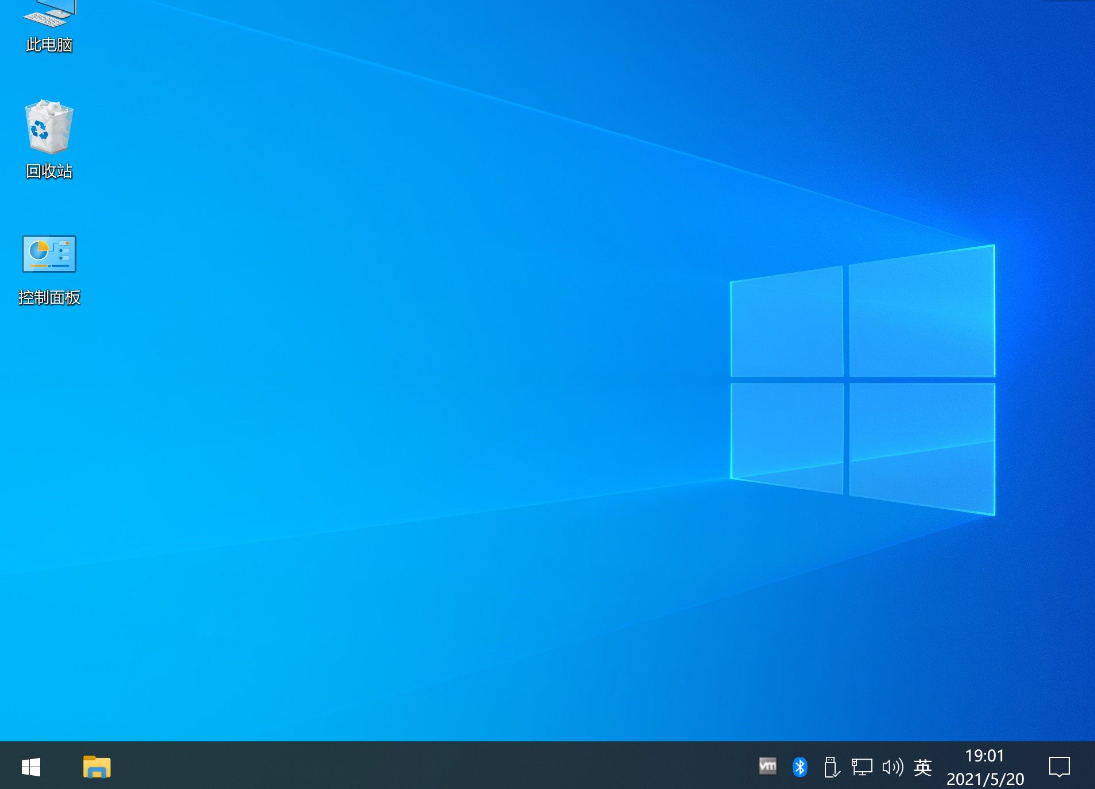The height and width of the screenshot is (789, 1095).
Task: Open the clock showing 19:01 2021/5/20
Action: (985, 767)
